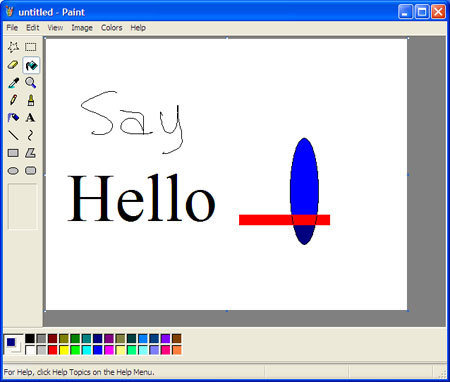The width and height of the screenshot is (450, 382).
Task: Select the Pencil tool
Action: [x=13, y=100]
